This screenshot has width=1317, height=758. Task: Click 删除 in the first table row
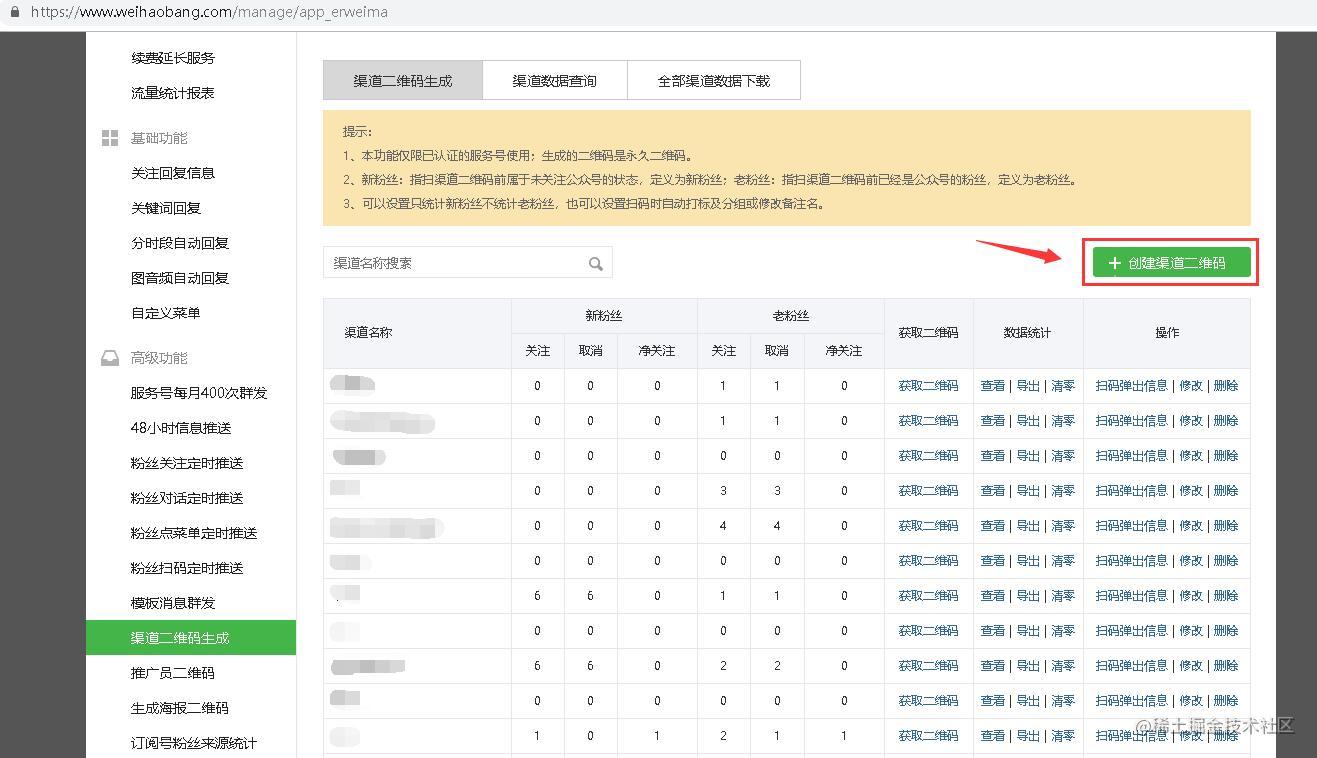[1226, 386]
